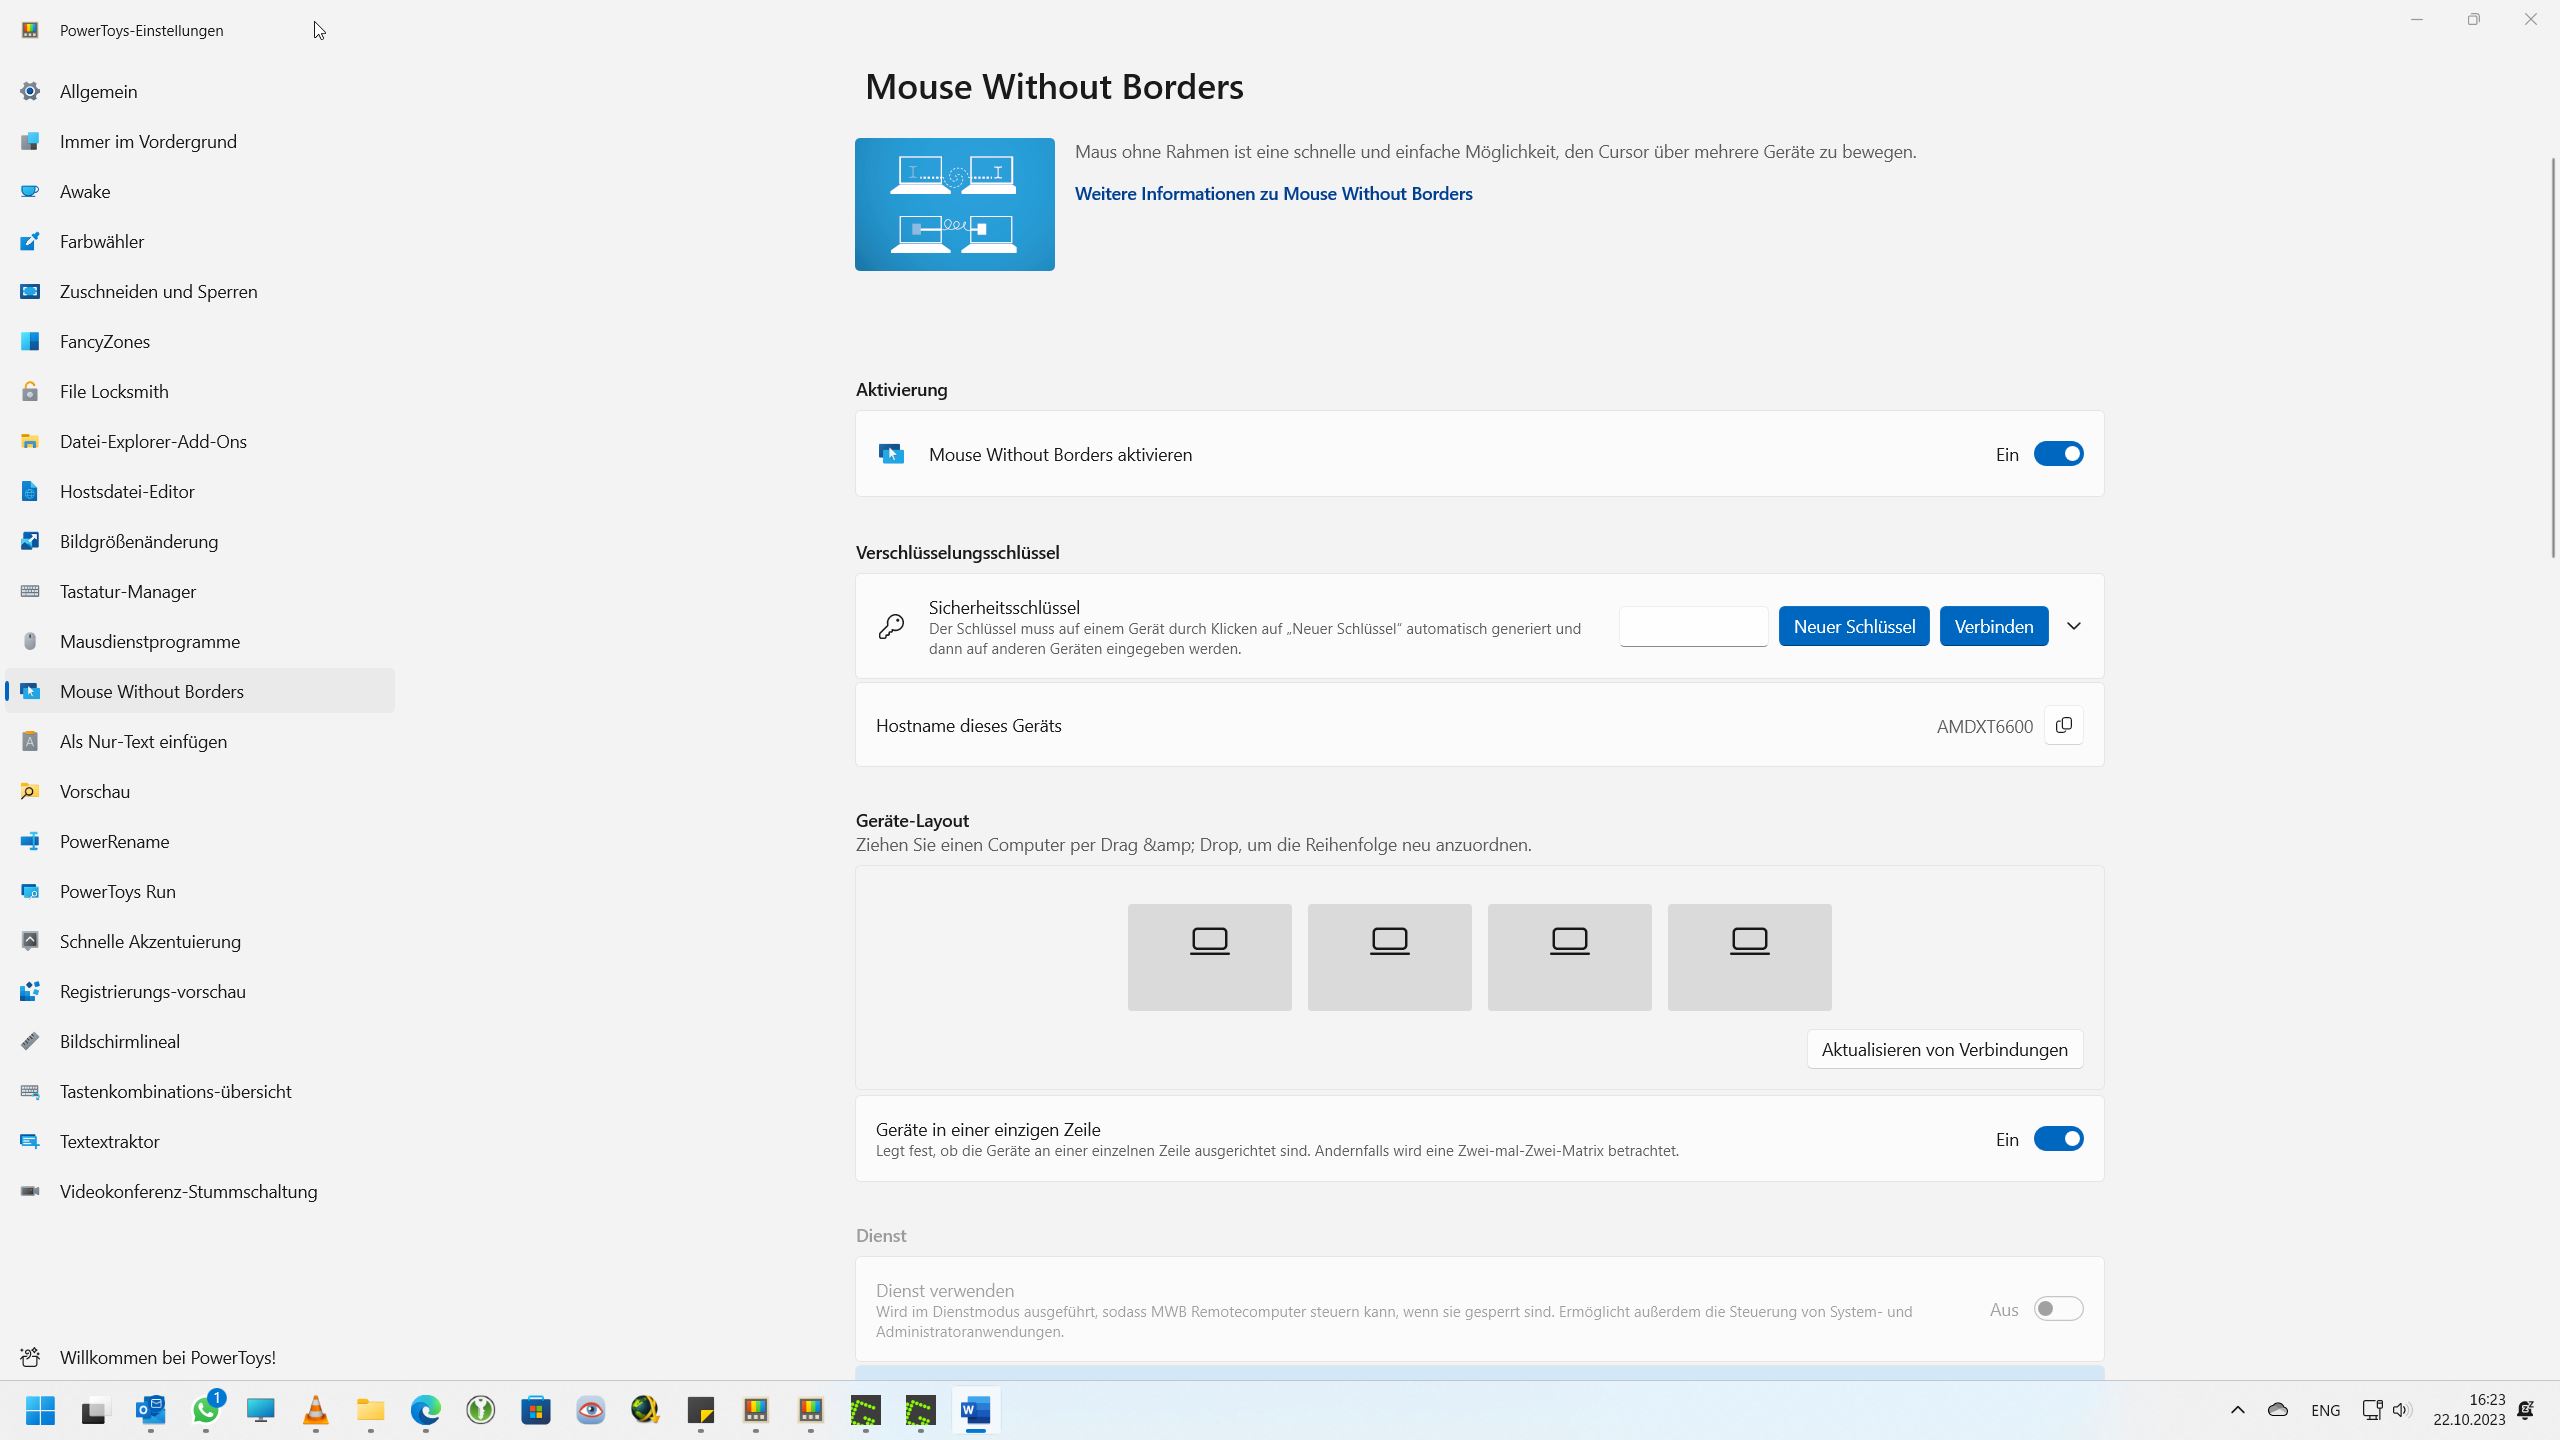
Task: Show hidden system tray icons
Action: point(2238,1410)
